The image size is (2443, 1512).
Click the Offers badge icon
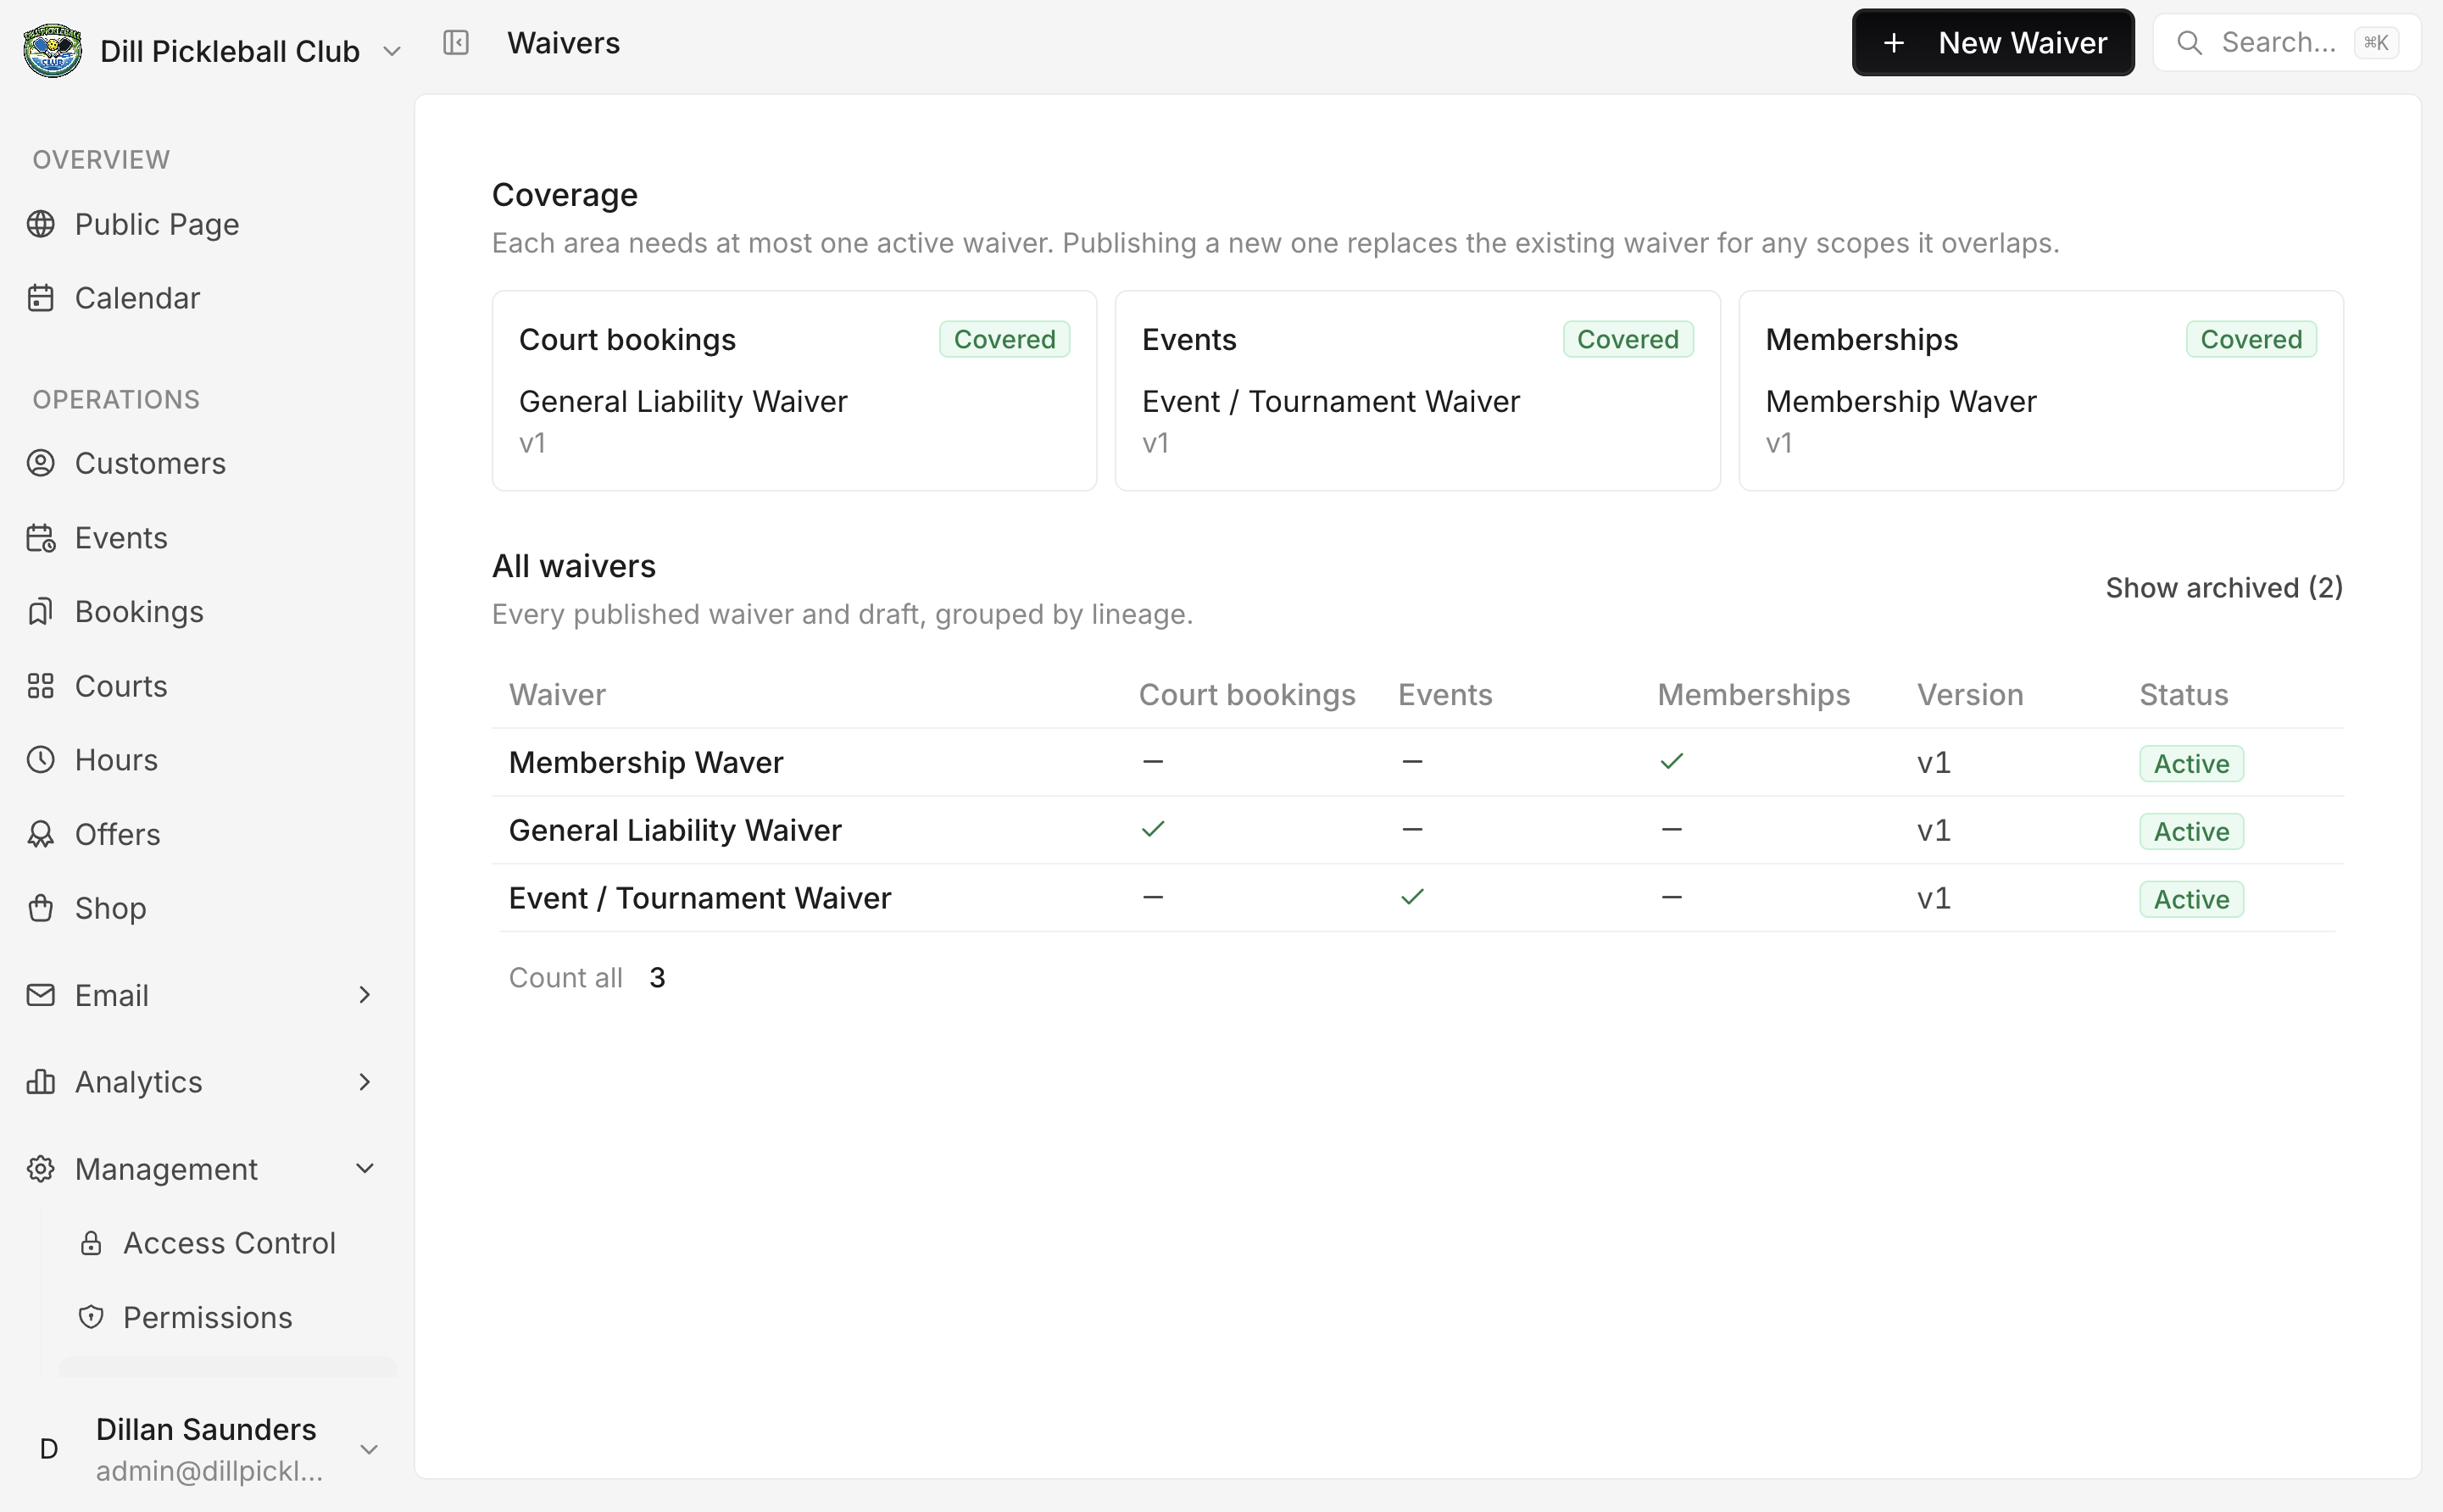(41, 834)
